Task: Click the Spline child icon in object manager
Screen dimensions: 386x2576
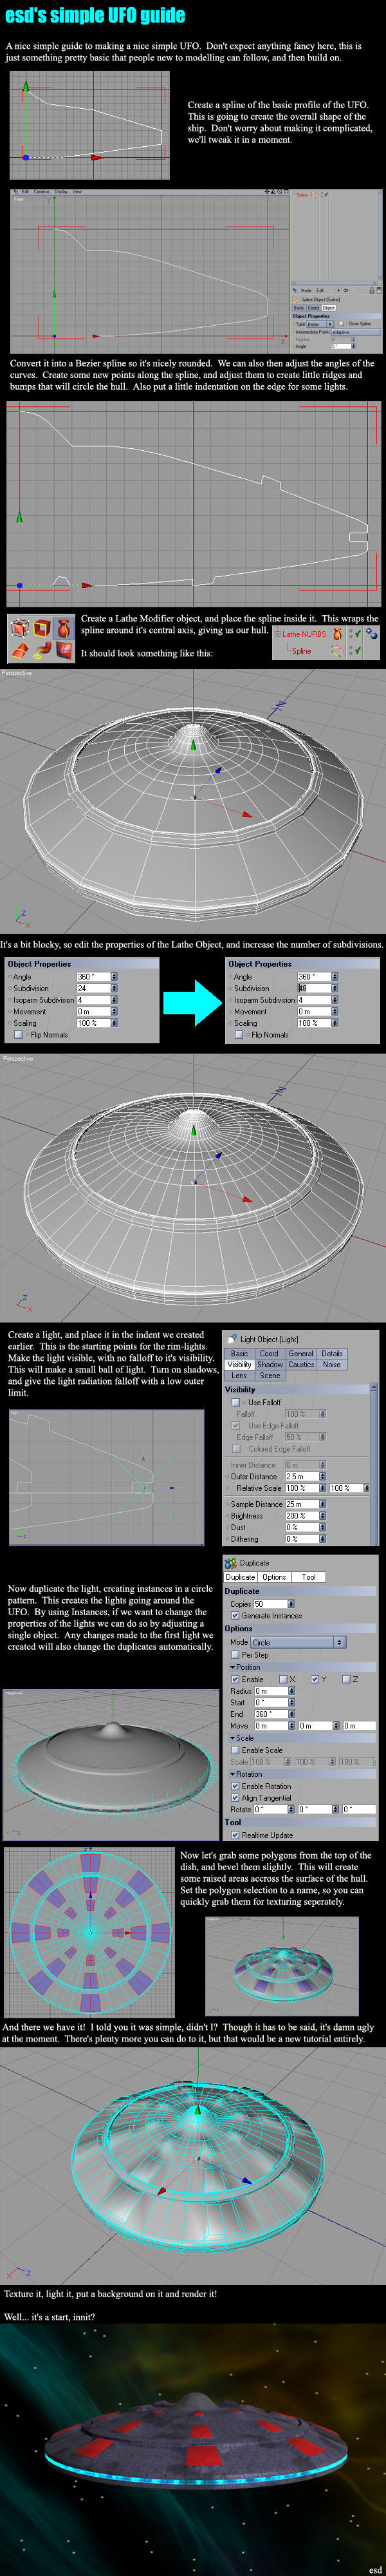Action: click(x=337, y=651)
